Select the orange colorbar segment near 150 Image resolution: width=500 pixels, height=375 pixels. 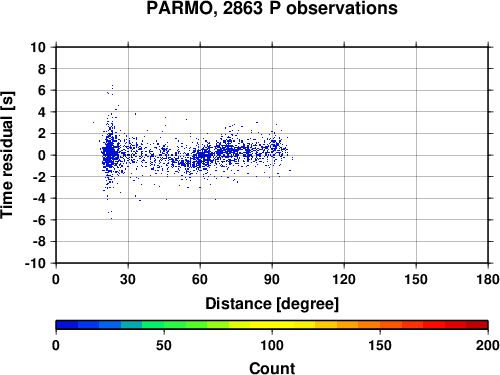pyautogui.click(x=380, y=325)
